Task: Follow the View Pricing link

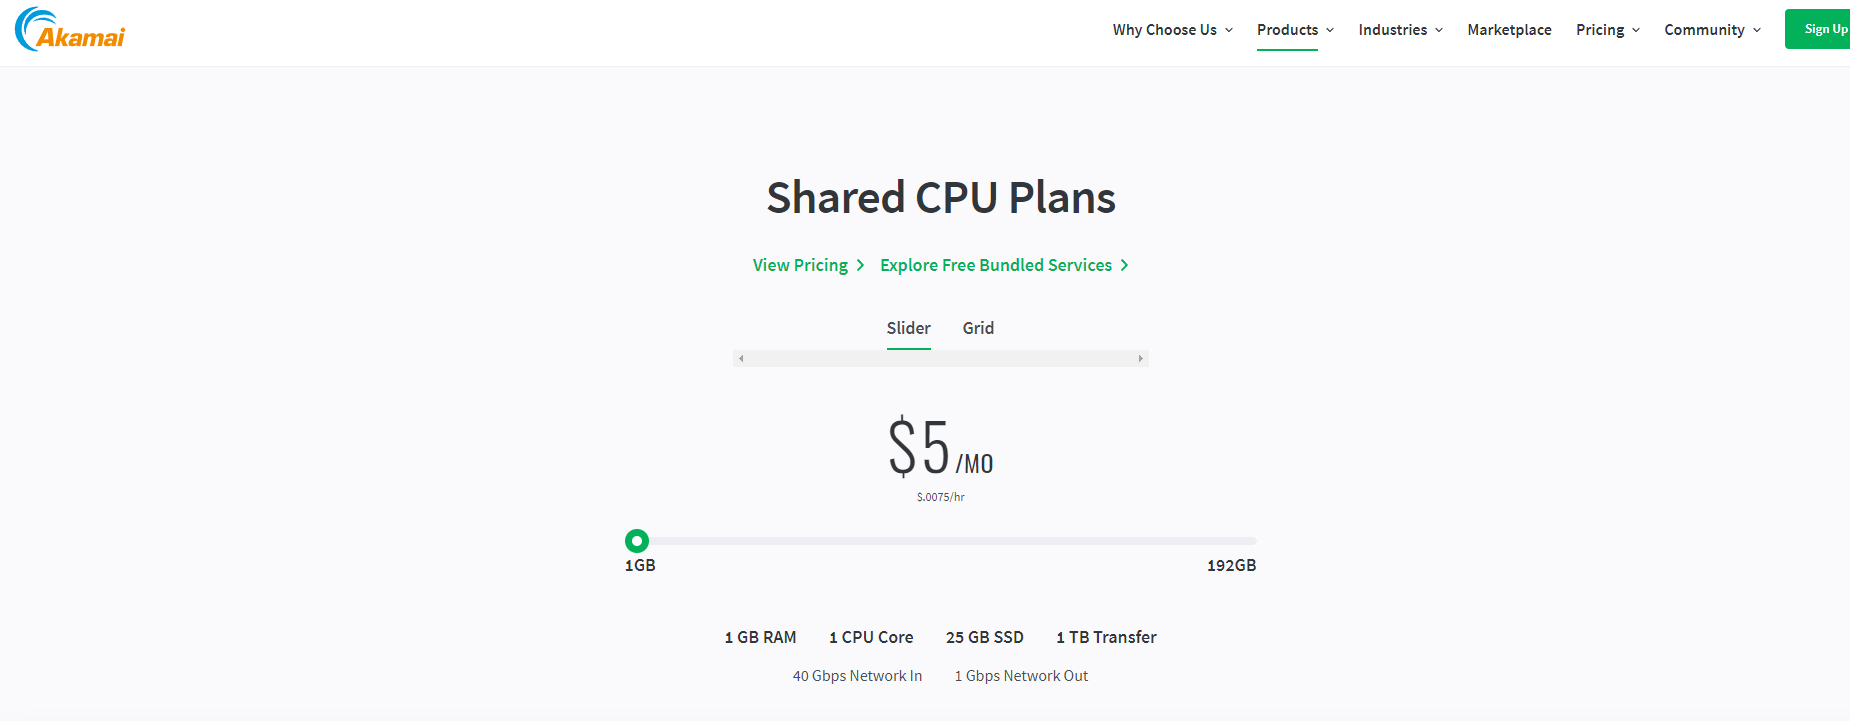Action: [x=800, y=265]
